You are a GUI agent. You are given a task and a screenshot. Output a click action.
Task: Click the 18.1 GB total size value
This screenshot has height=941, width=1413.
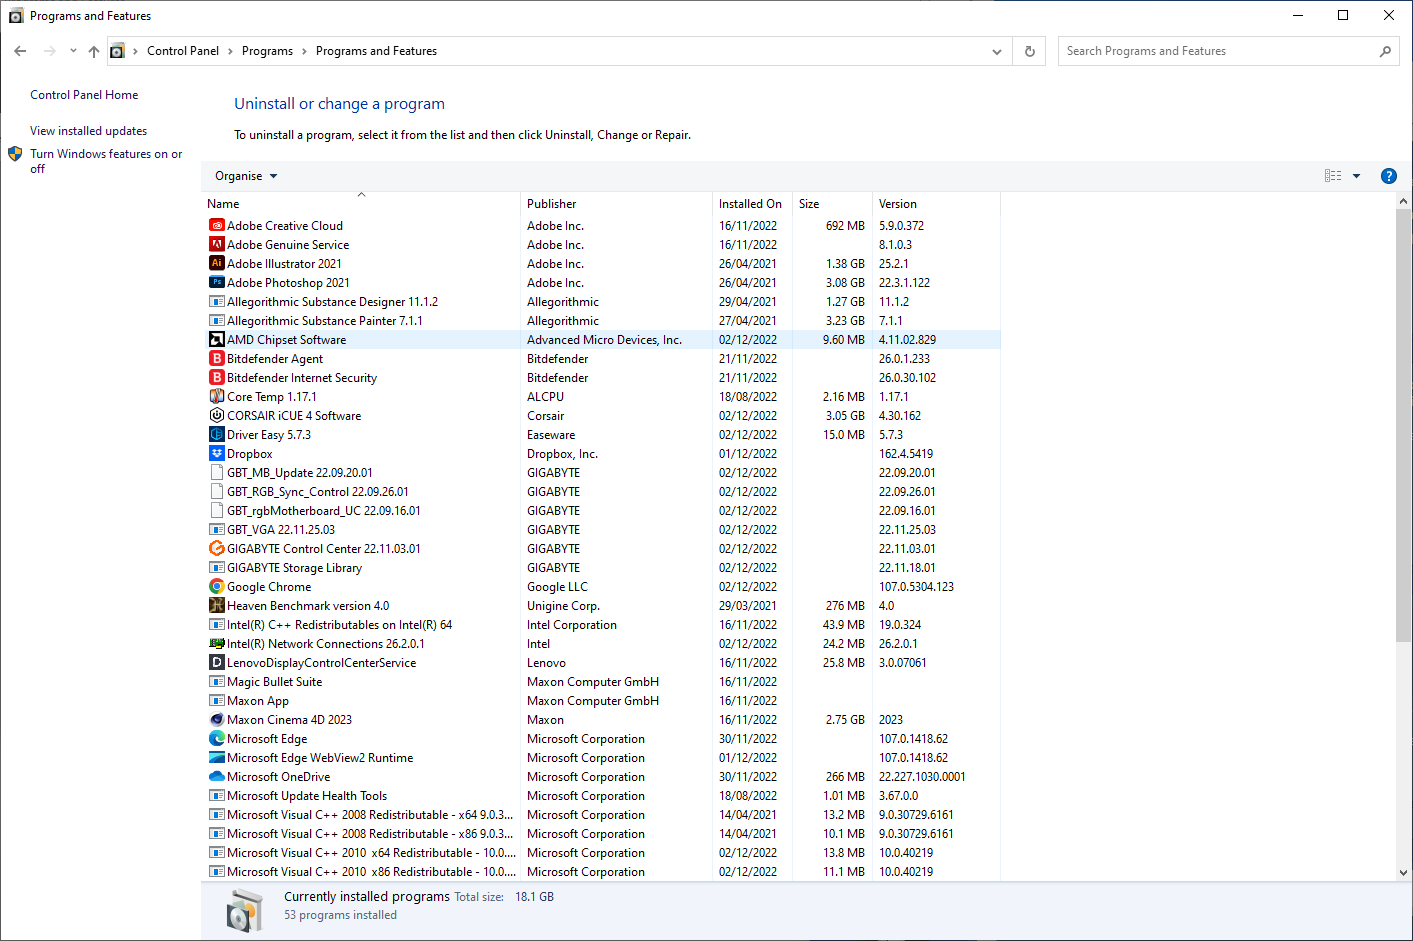(x=534, y=897)
